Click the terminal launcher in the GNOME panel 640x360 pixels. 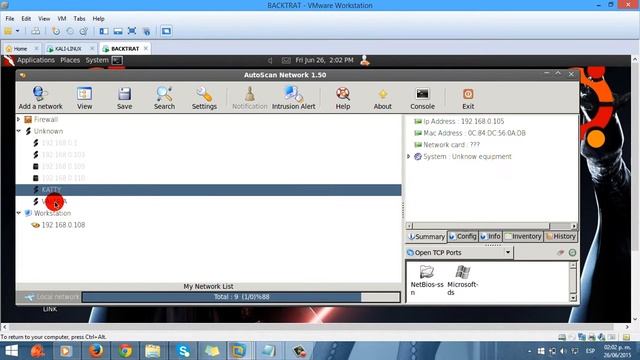click(117, 60)
